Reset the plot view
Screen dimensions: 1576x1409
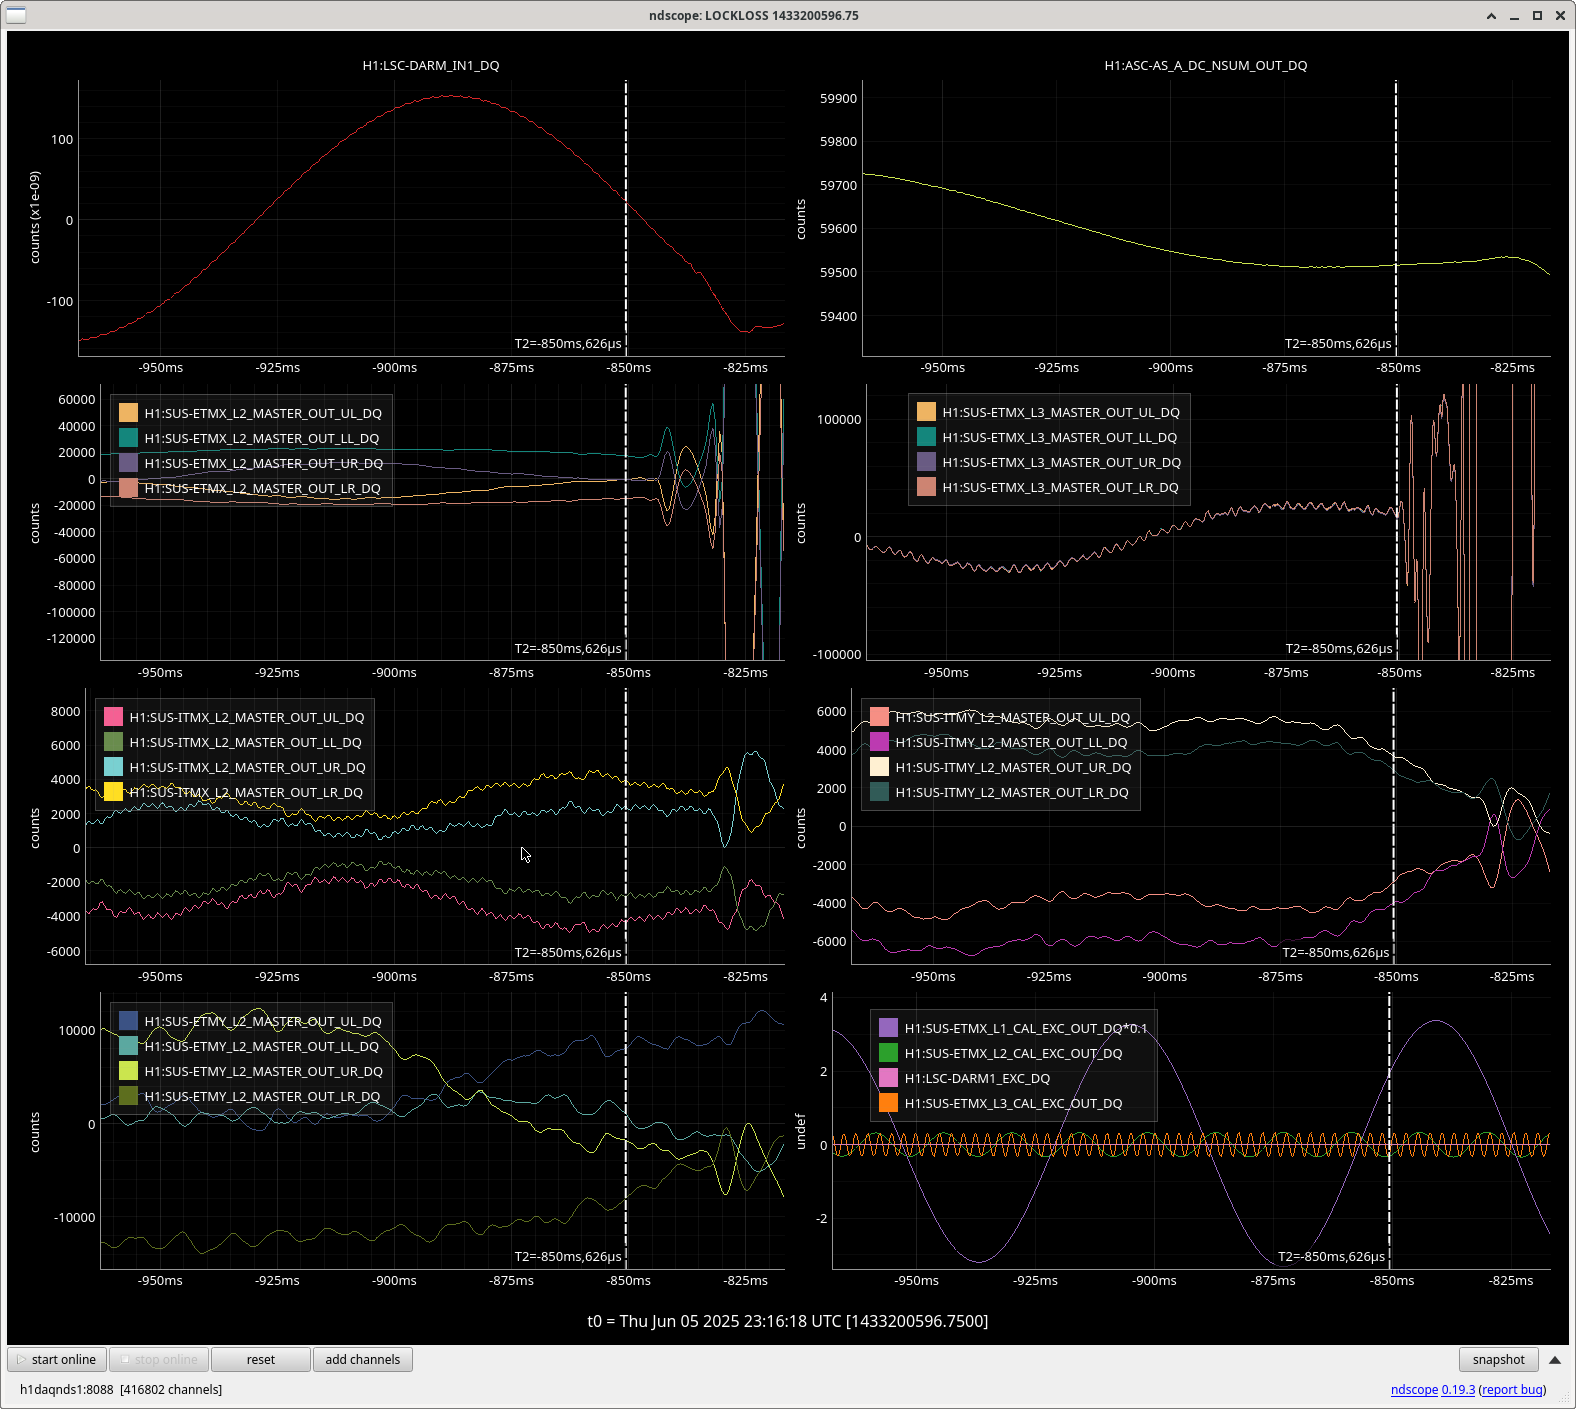pos(261,1360)
